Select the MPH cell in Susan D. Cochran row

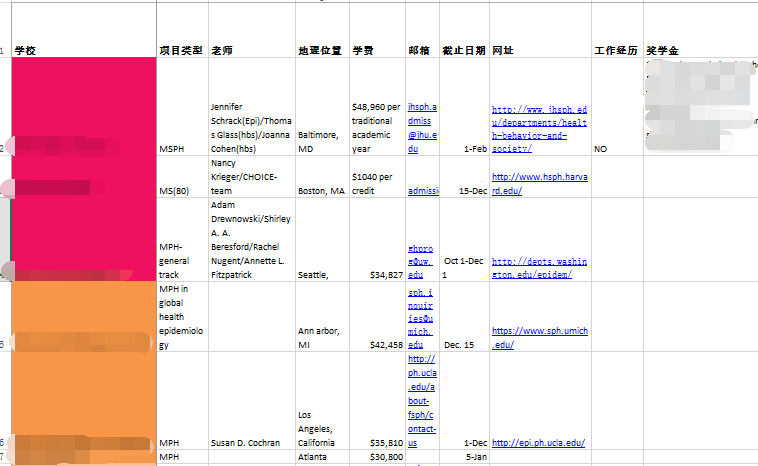tap(182, 401)
